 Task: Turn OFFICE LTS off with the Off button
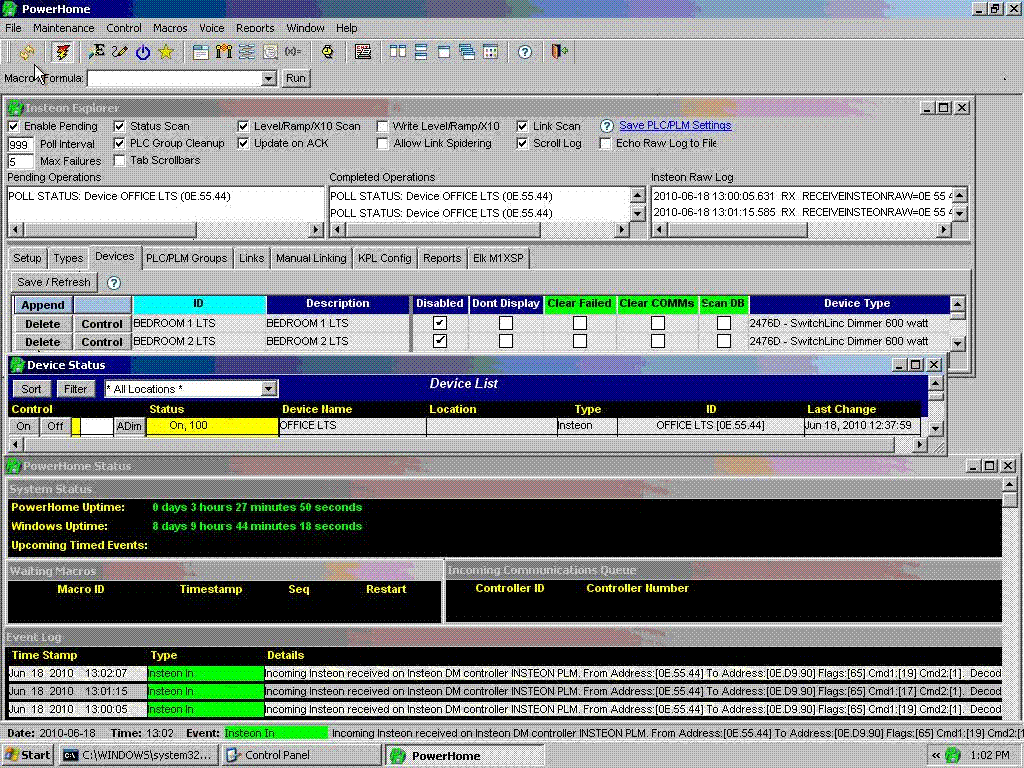[56, 426]
